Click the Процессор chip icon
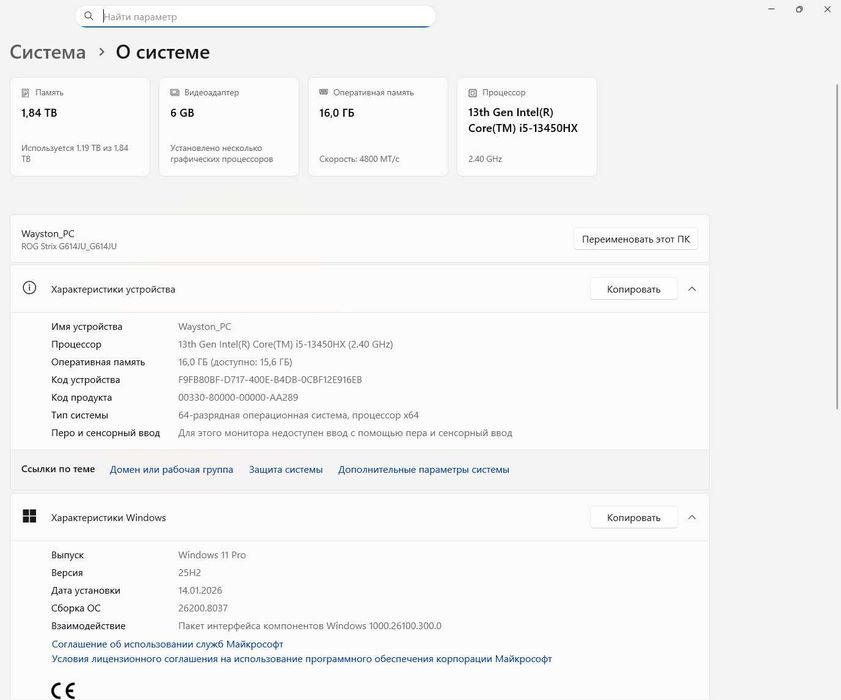Viewport: 841px width, 700px height. [x=473, y=92]
